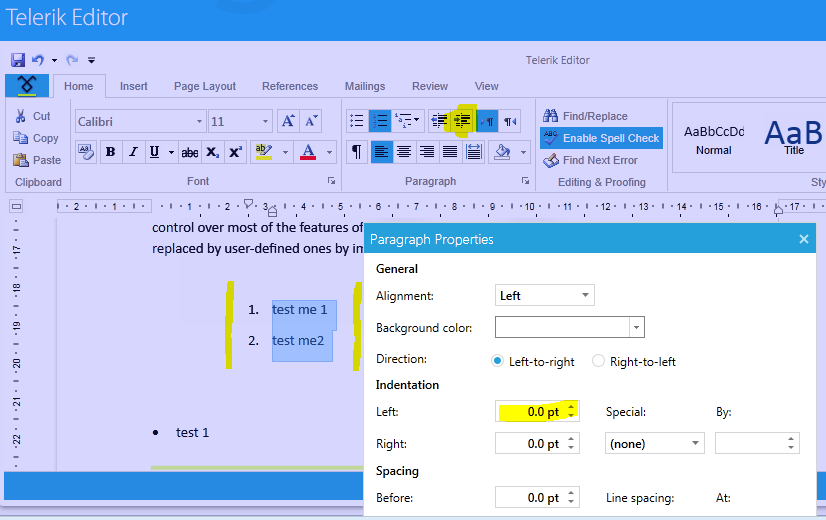The height and width of the screenshot is (520, 826).
Task: Go to the Mailings tab
Action: click(x=365, y=86)
